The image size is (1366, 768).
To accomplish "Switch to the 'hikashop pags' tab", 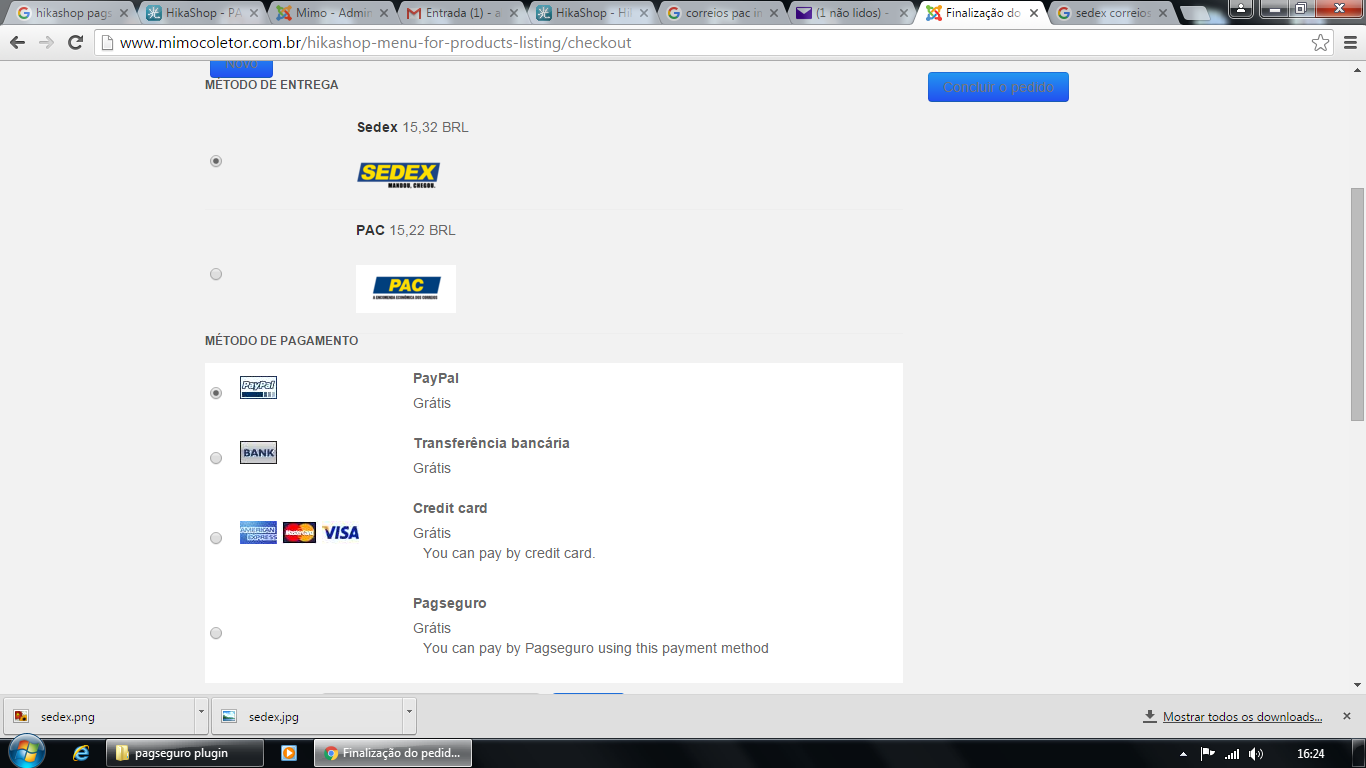I will coord(72,14).
